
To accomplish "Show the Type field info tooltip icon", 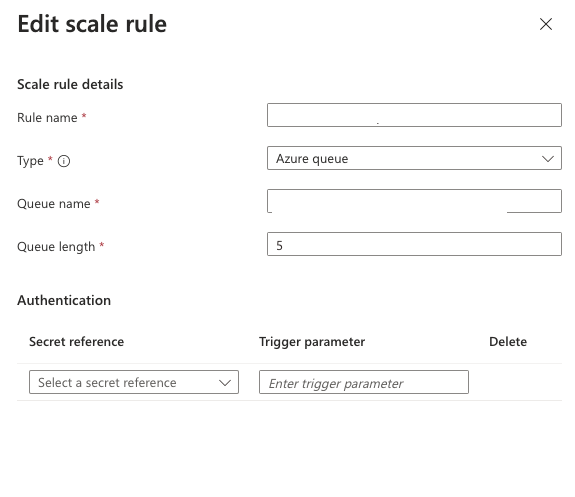I will pos(64,161).
